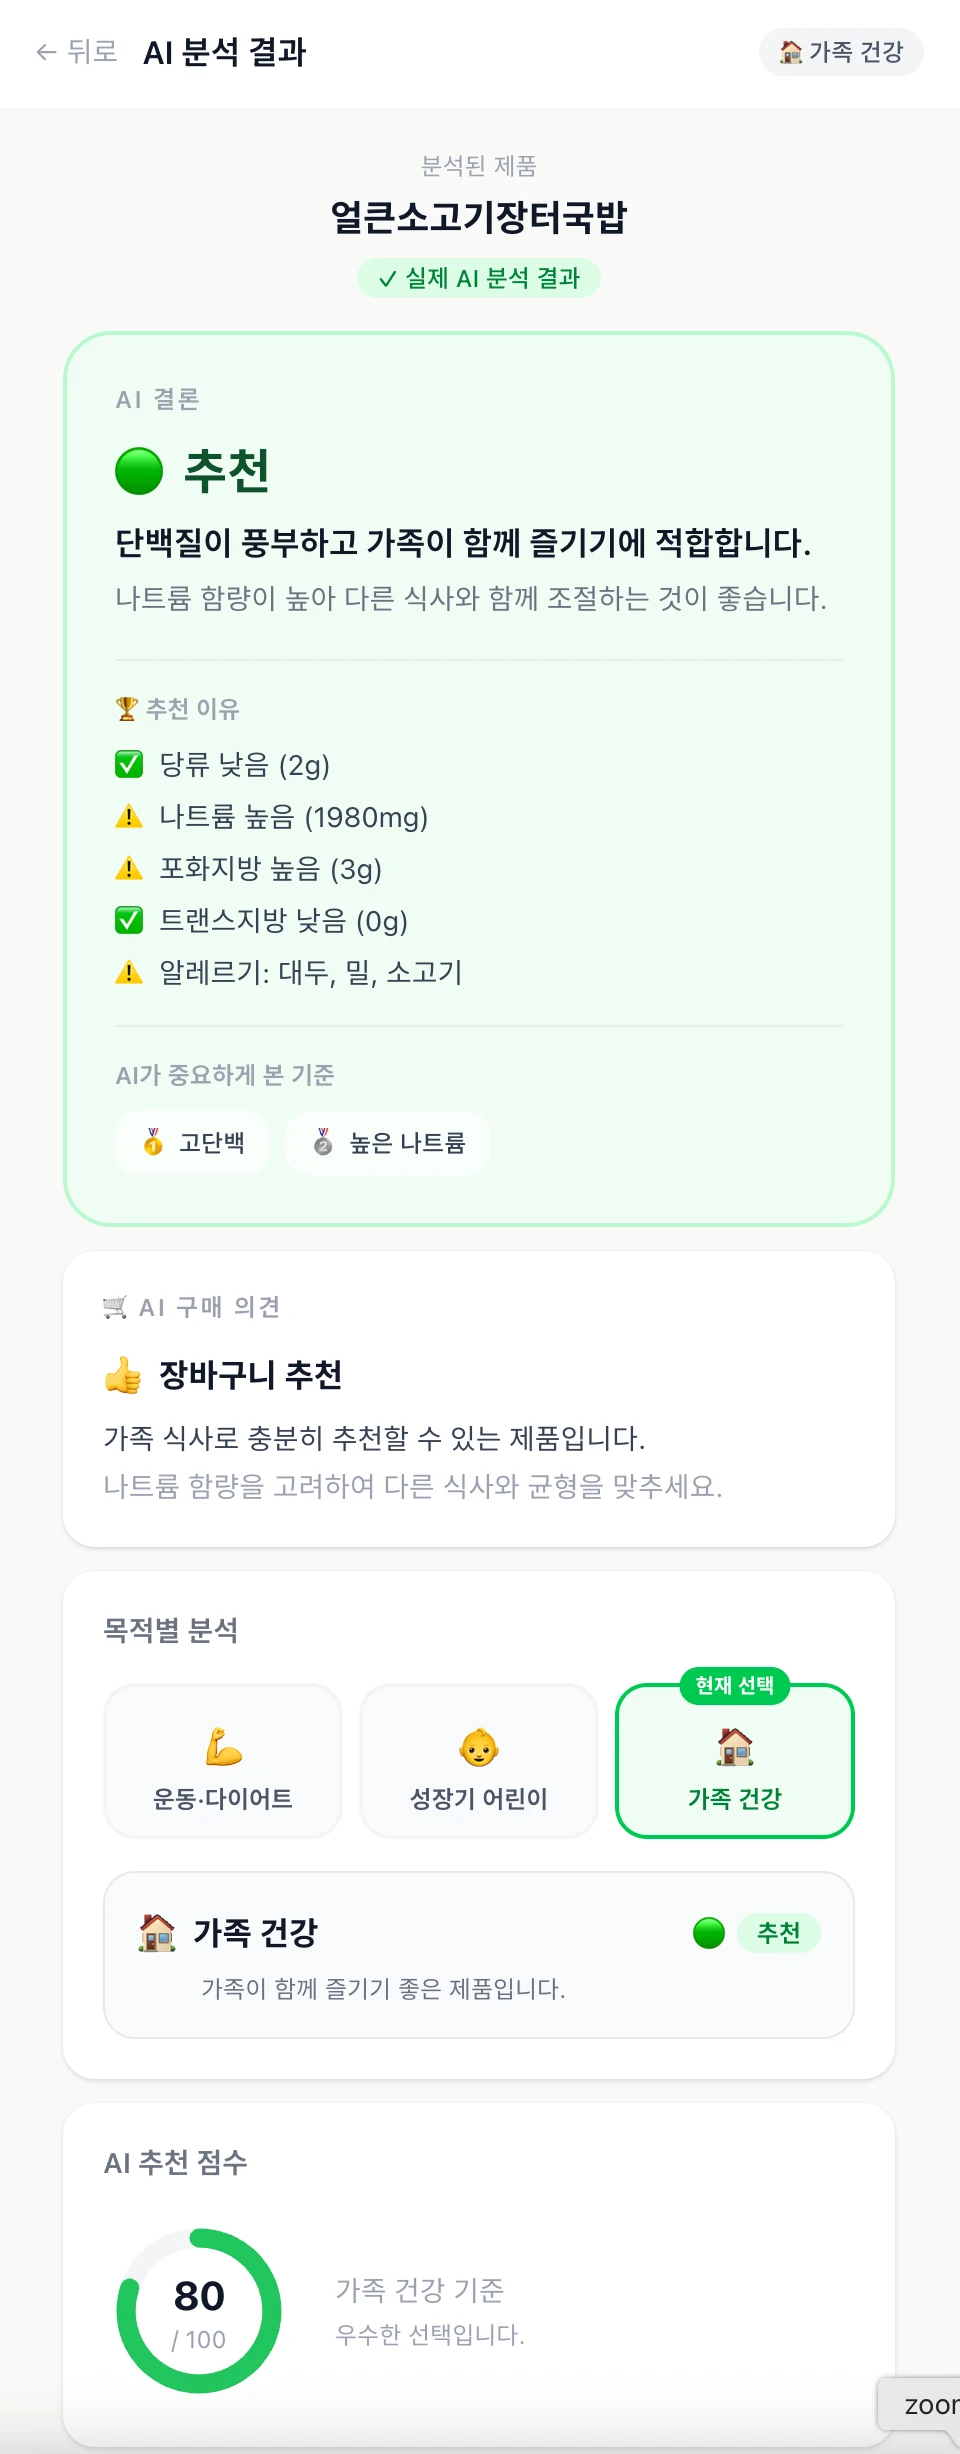Click the allergy warning icon for 알레르기
This screenshot has height=2454, width=960.
click(x=129, y=972)
